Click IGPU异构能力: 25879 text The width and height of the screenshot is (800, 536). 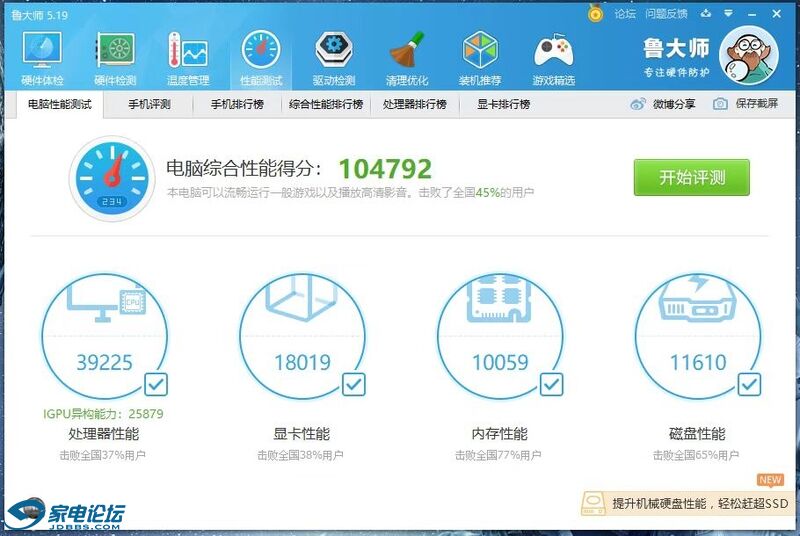(104, 414)
